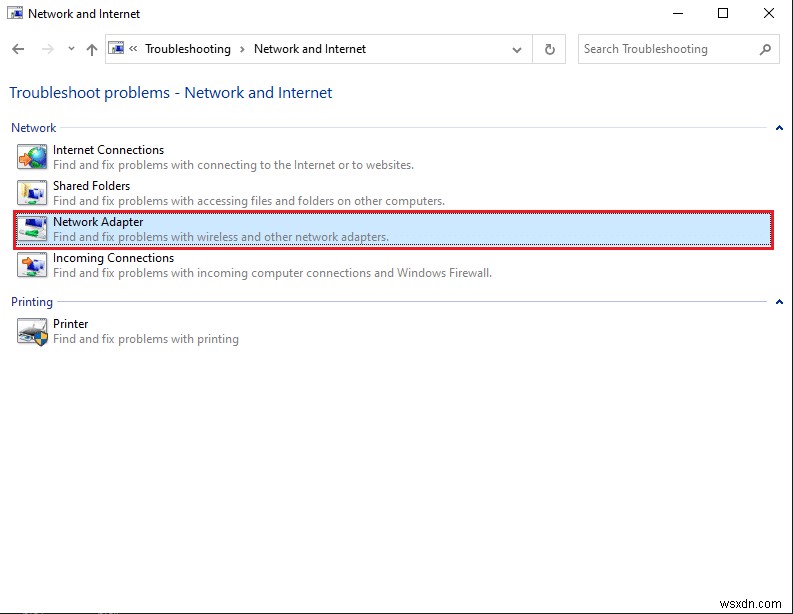Open the Internet Connections troubleshooter icon
This screenshot has height=614, width=793.
coord(32,157)
